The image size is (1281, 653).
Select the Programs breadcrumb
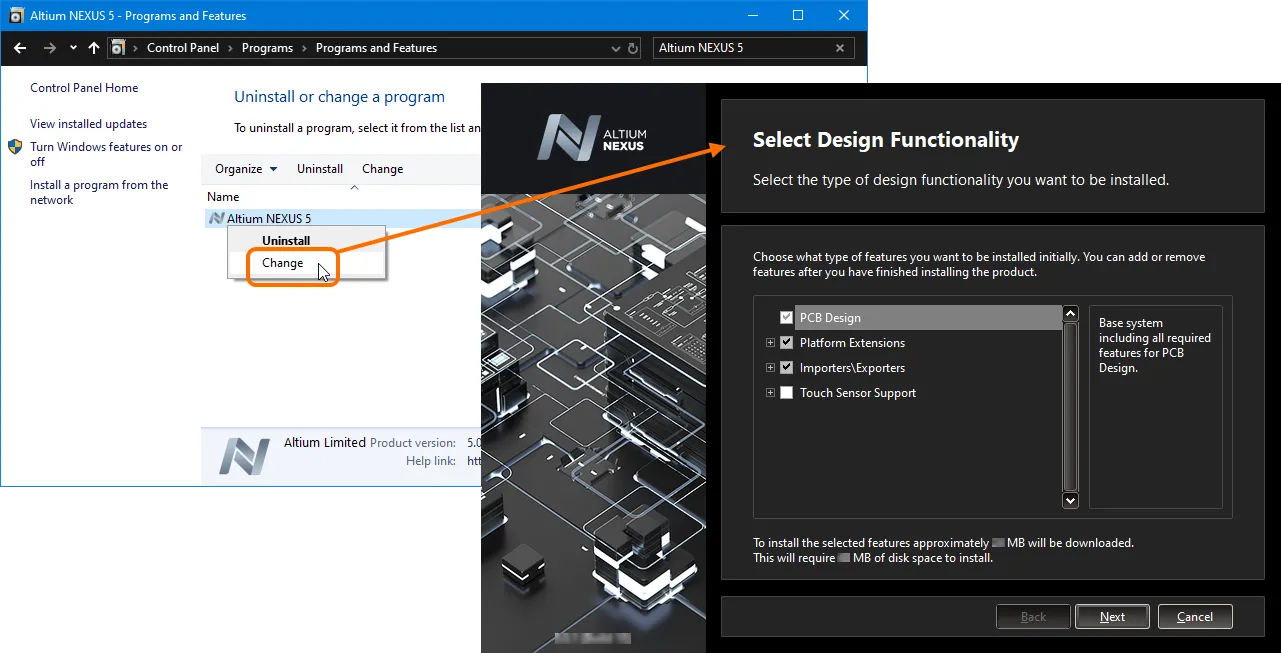267,48
